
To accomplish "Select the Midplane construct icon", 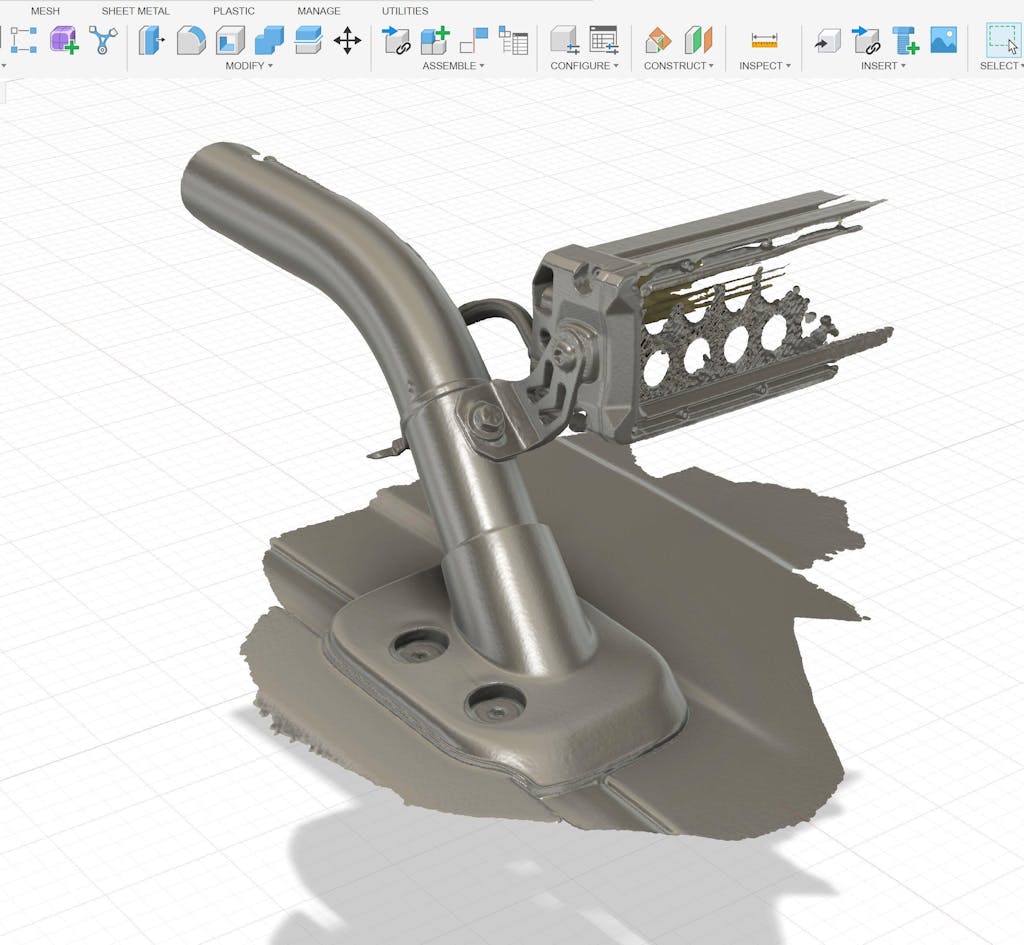I will pos(698,40).
